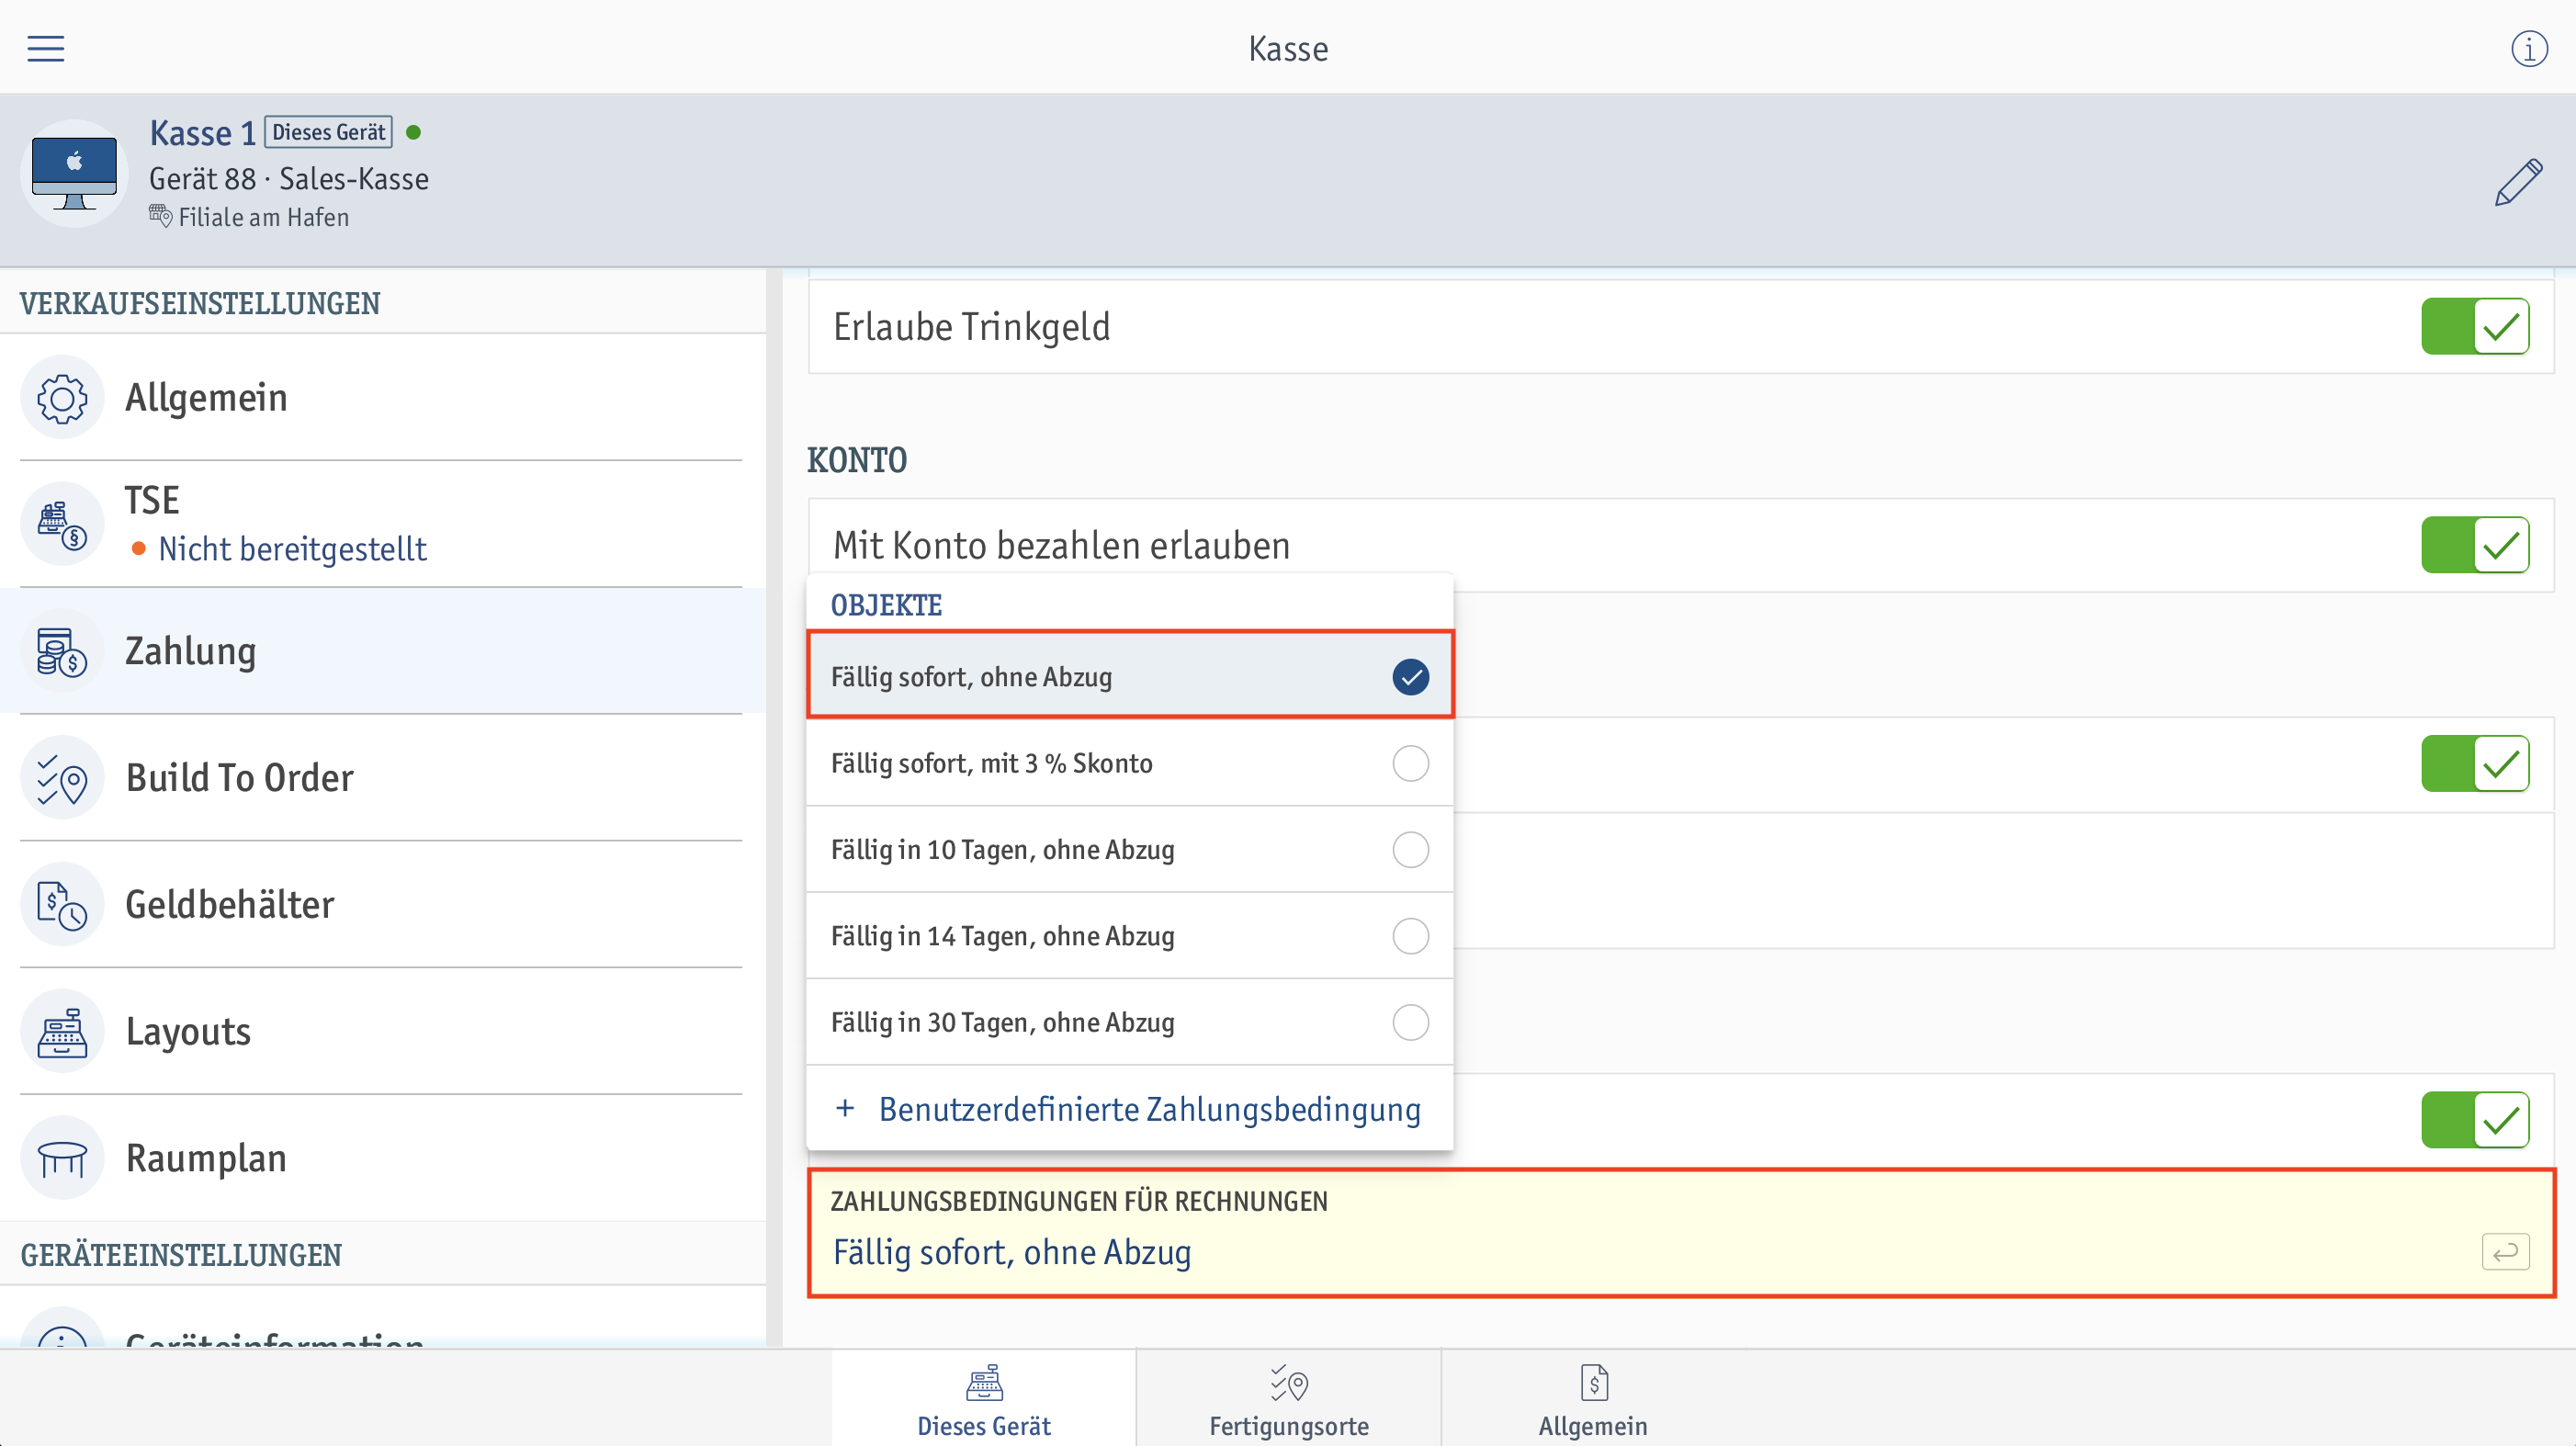The height and width of the screenshot is (1446, 2576).
Task: Click the Kasse 1 title
Action: [203, 133]
